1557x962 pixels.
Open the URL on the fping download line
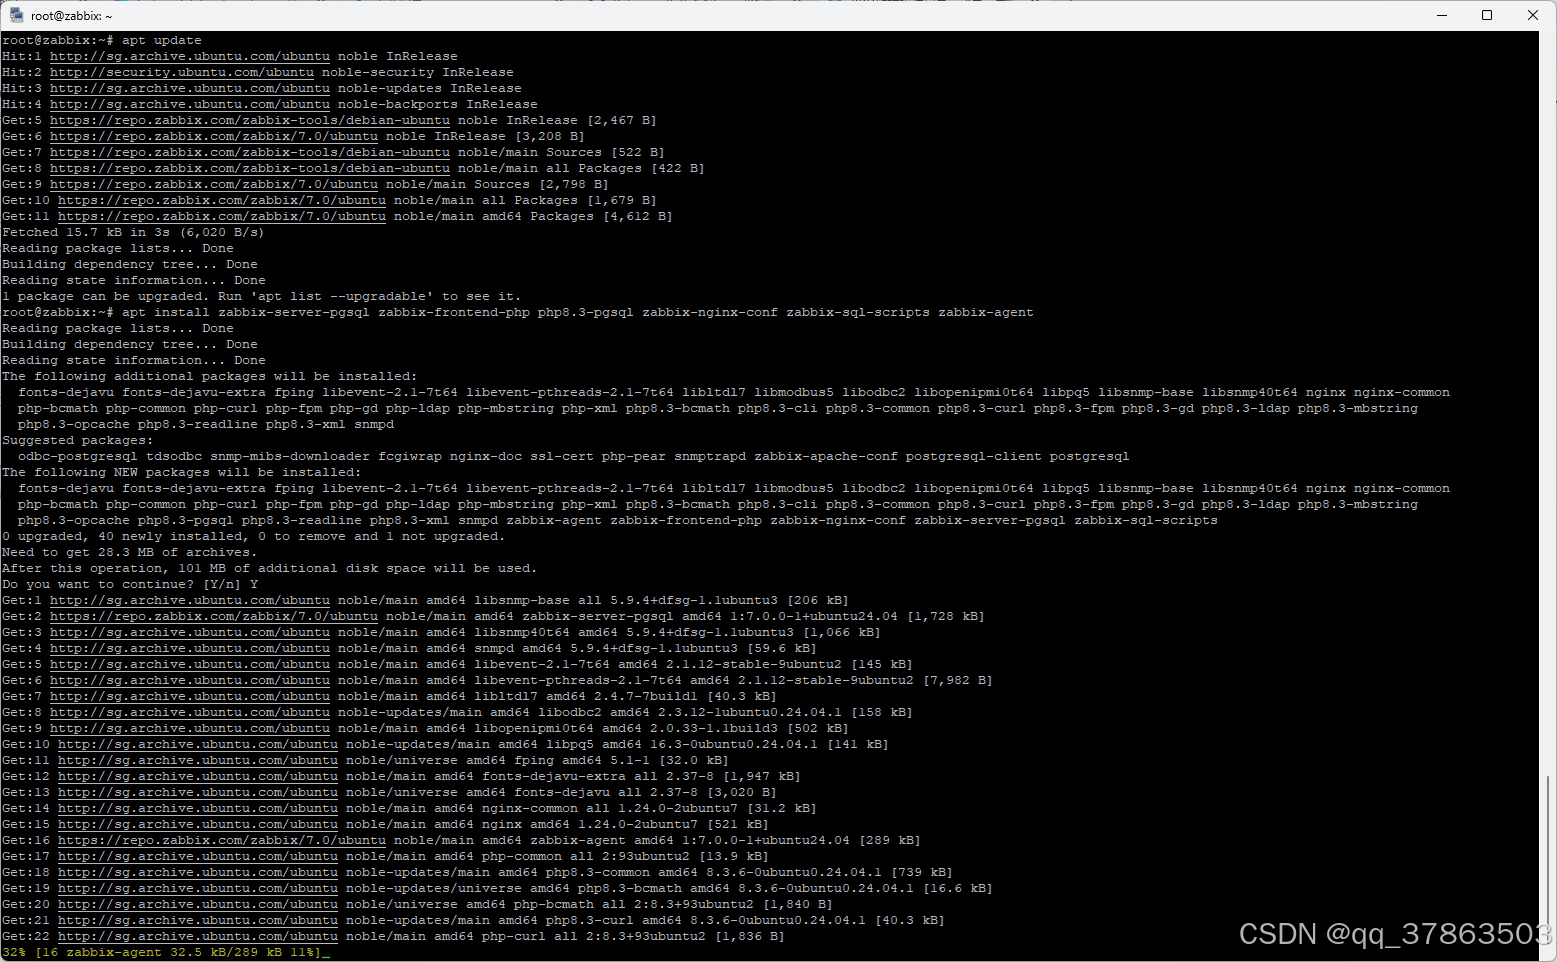pos(198,761)
